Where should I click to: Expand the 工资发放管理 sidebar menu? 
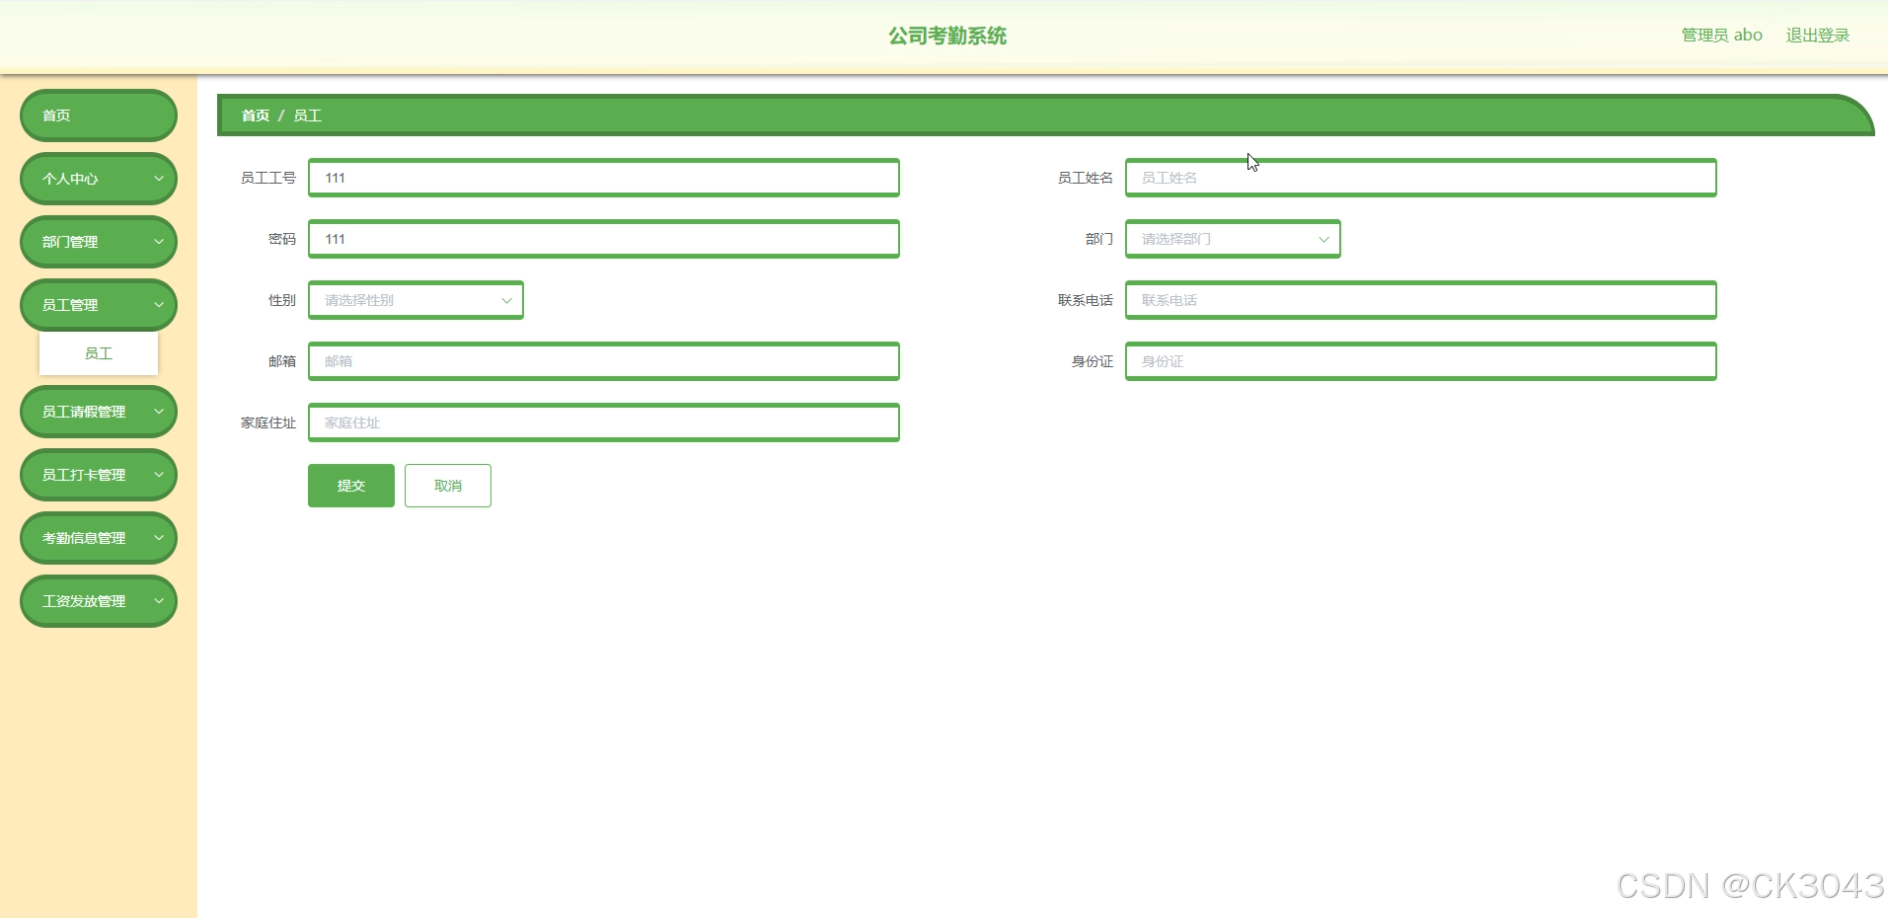[x=98, y=601]
